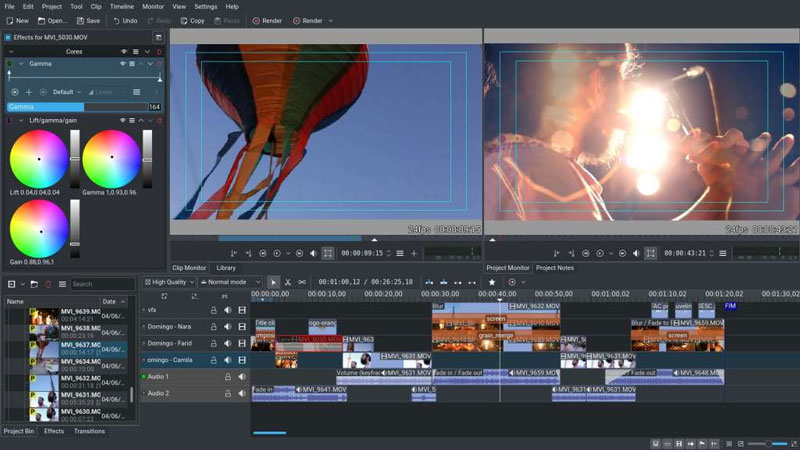Screen dimensions: 800x450
Task: Mute the Audio 1 track
Action: point(242,377)
